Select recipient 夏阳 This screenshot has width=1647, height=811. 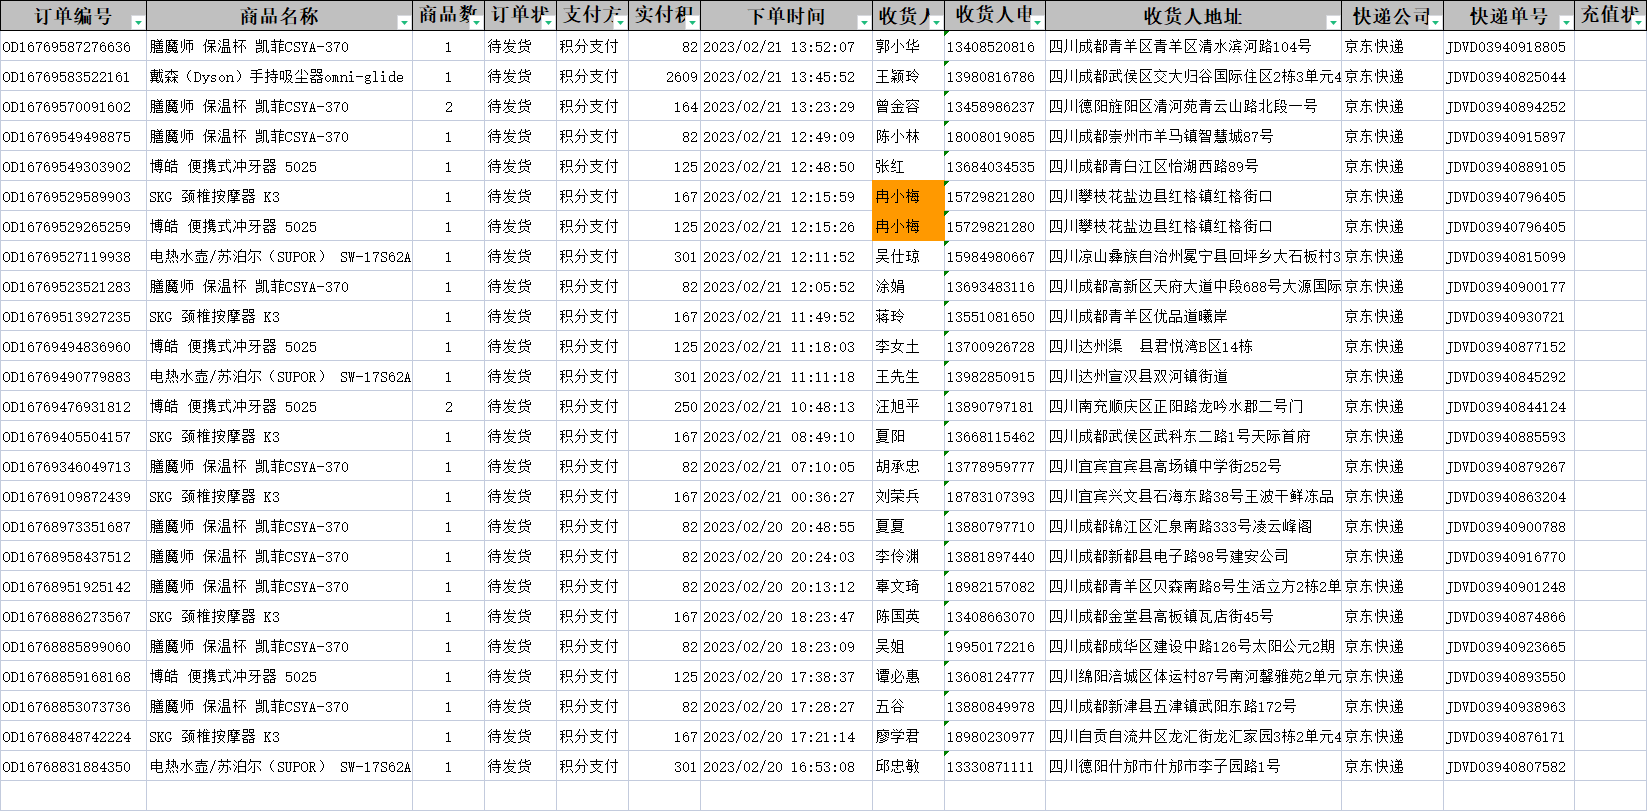tap(908, 437)
